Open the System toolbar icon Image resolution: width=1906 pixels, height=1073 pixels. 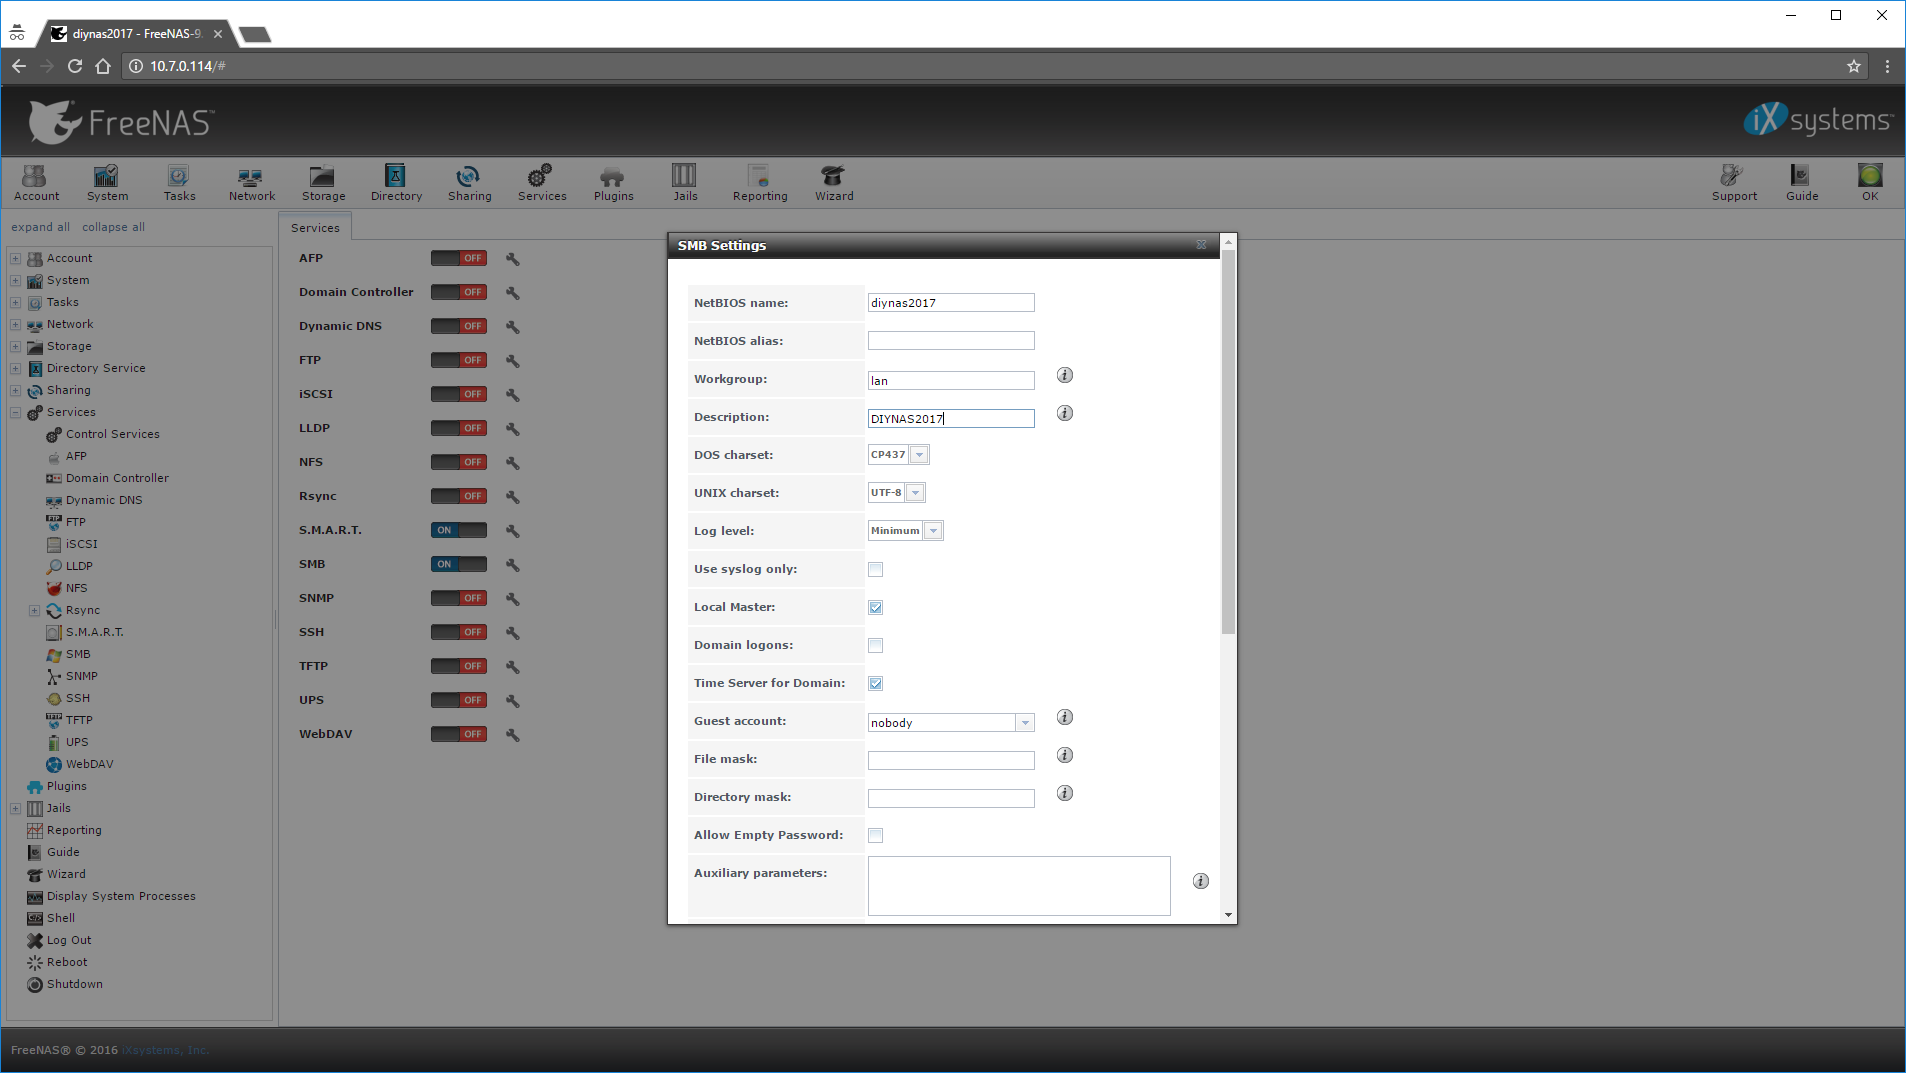[x=107, y=183]
